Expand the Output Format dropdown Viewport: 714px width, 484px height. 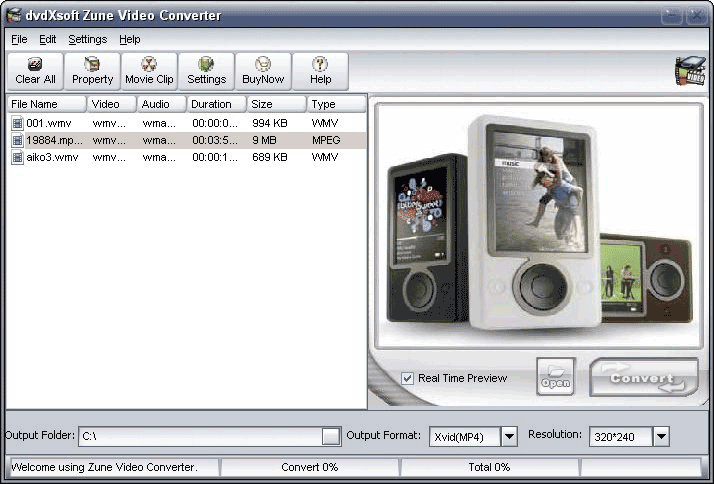[509, 436]
